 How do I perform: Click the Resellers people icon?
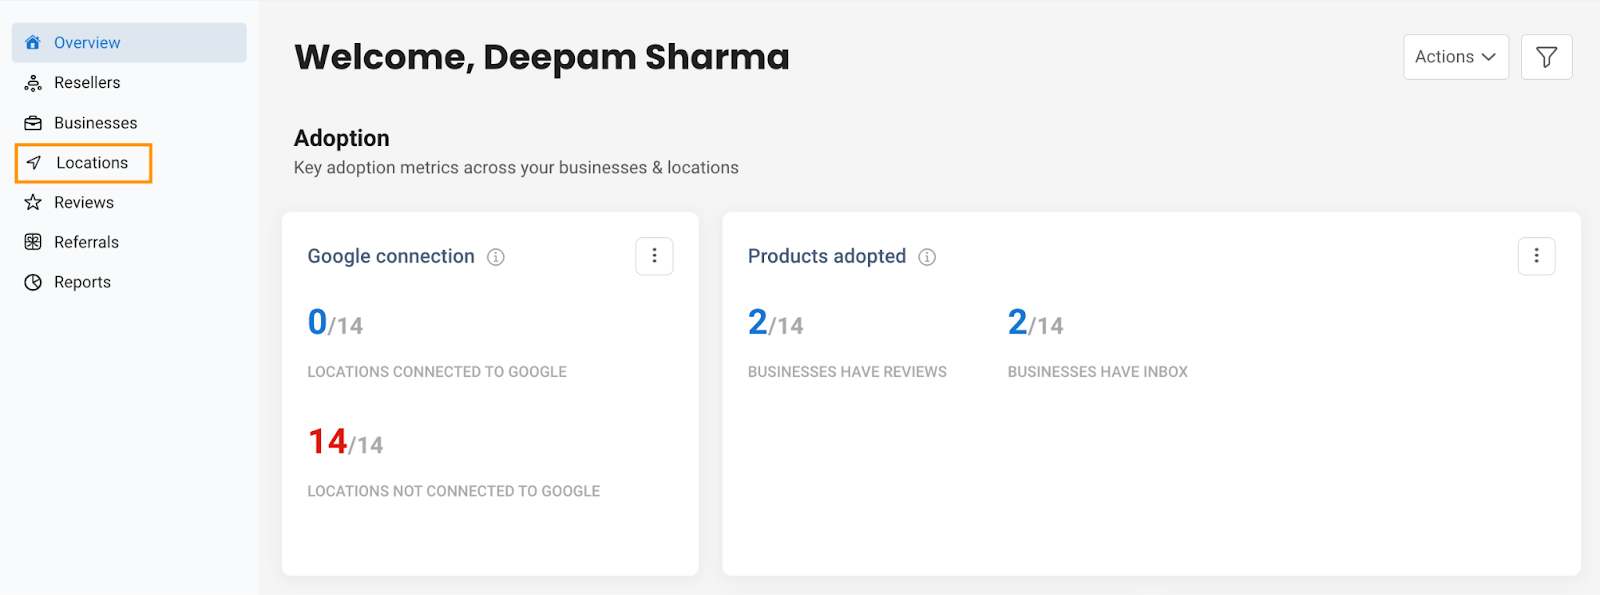pyautogui.click(x=33, y=83)
